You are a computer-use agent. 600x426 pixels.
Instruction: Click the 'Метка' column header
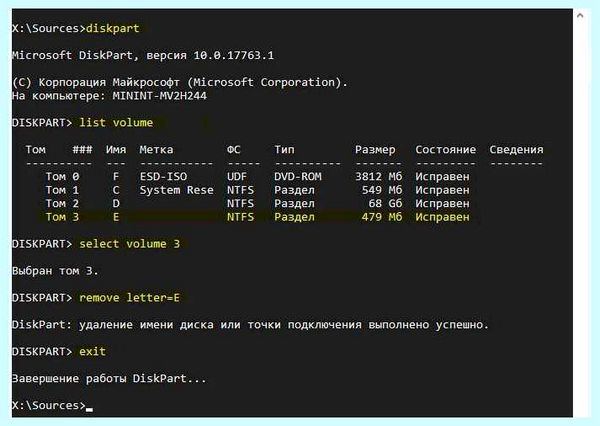(x=156, y=150)
